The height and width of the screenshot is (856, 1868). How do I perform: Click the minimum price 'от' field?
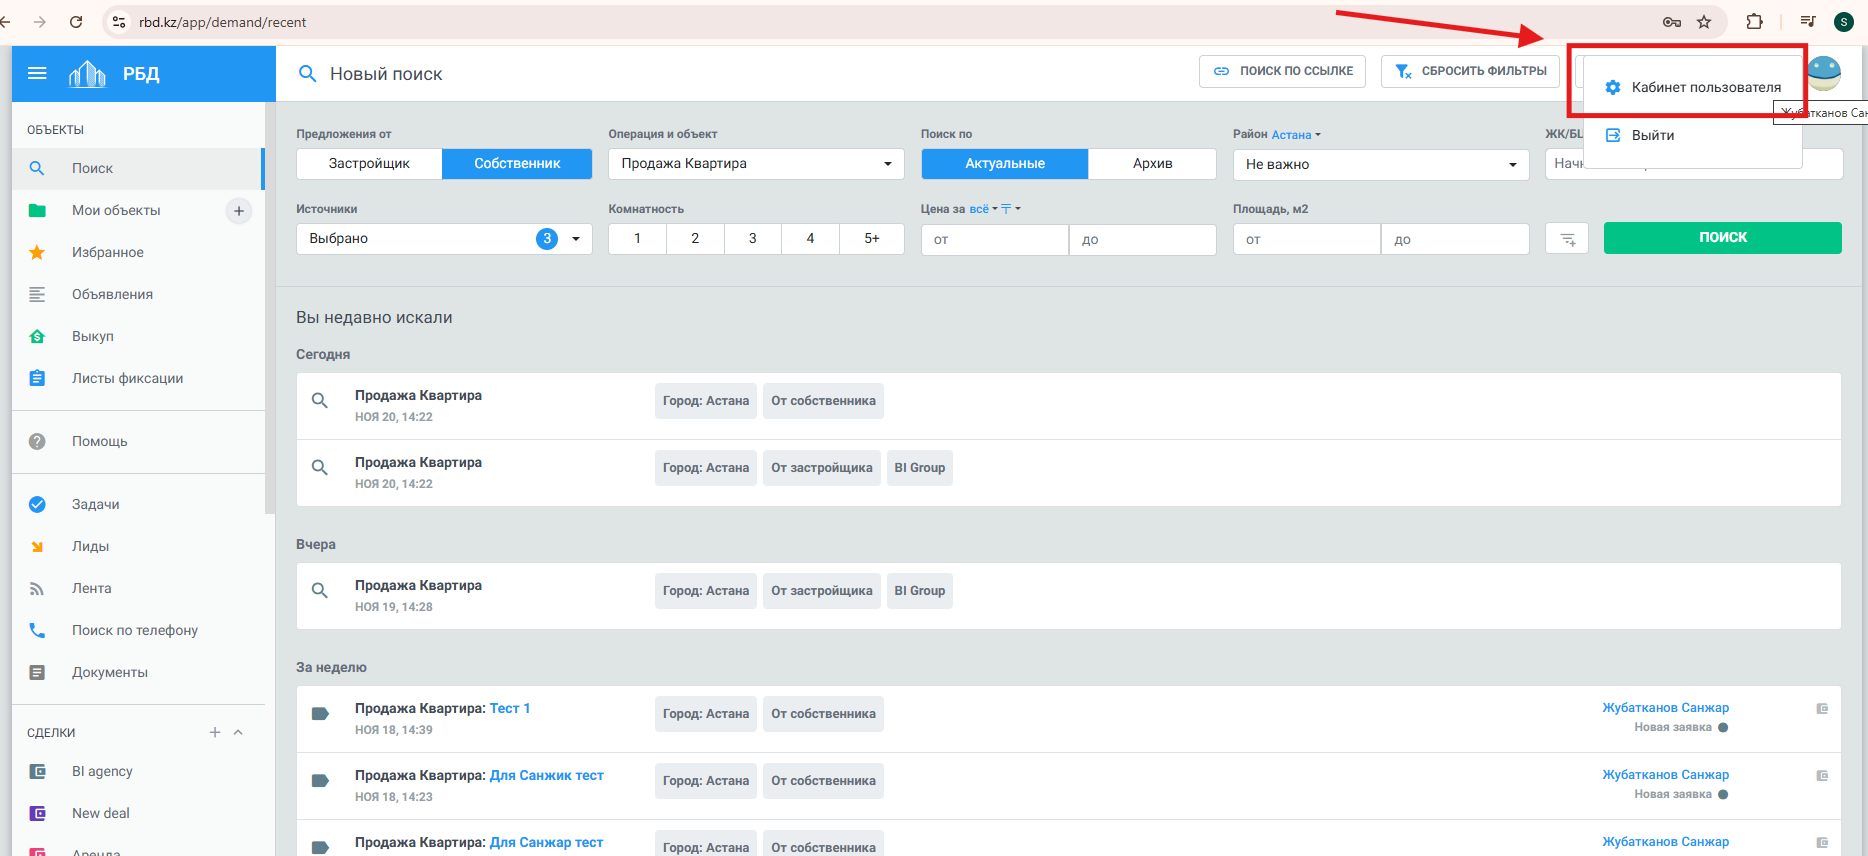point(994,240)
